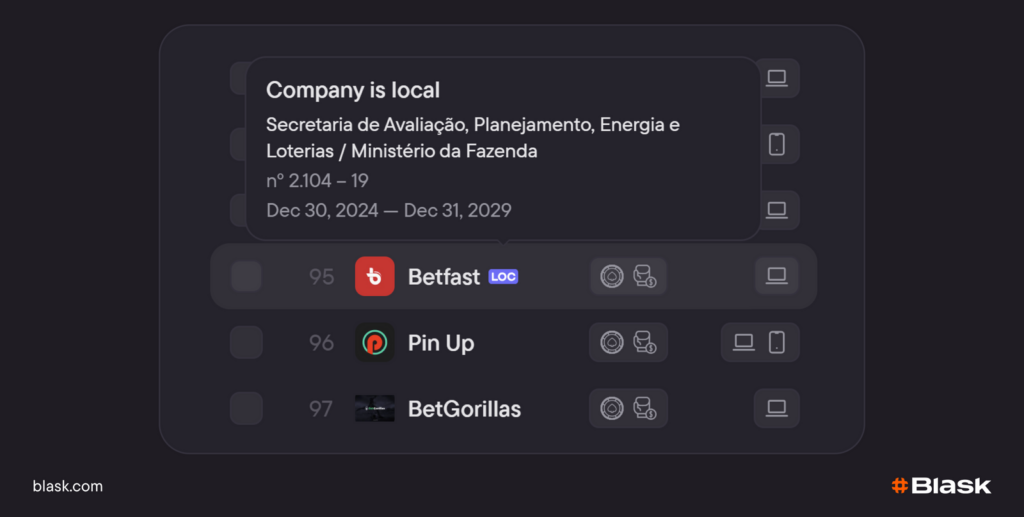Click the Betfast red logo icon
The width and height of the screenshot is (1024, 517).
tap(375, 276)
